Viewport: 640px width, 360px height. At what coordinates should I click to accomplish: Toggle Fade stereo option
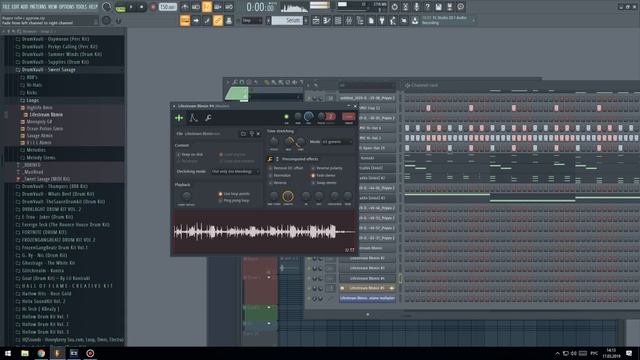324,176
